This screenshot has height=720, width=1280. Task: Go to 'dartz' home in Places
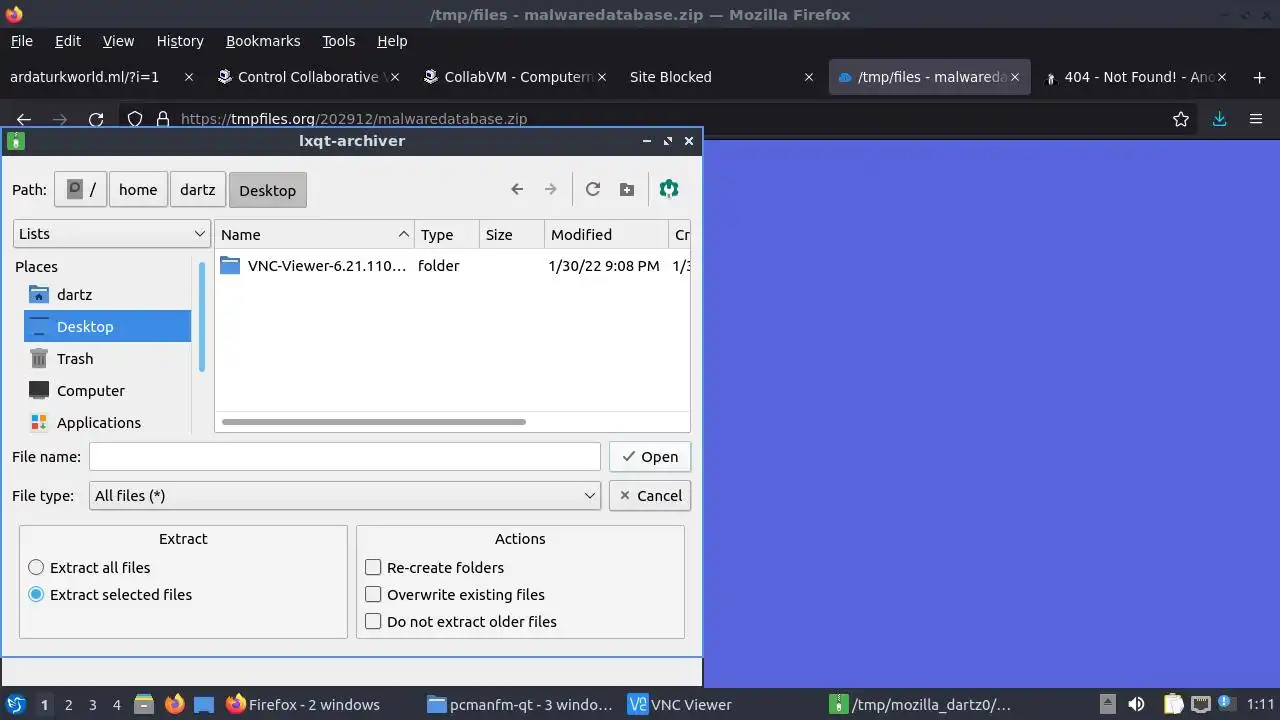(107, 294)
